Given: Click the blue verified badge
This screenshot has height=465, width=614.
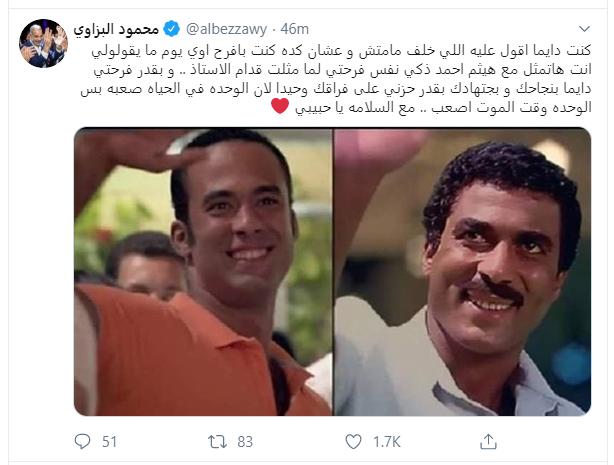Looking at the screenshot, I should tap(171, 29).
